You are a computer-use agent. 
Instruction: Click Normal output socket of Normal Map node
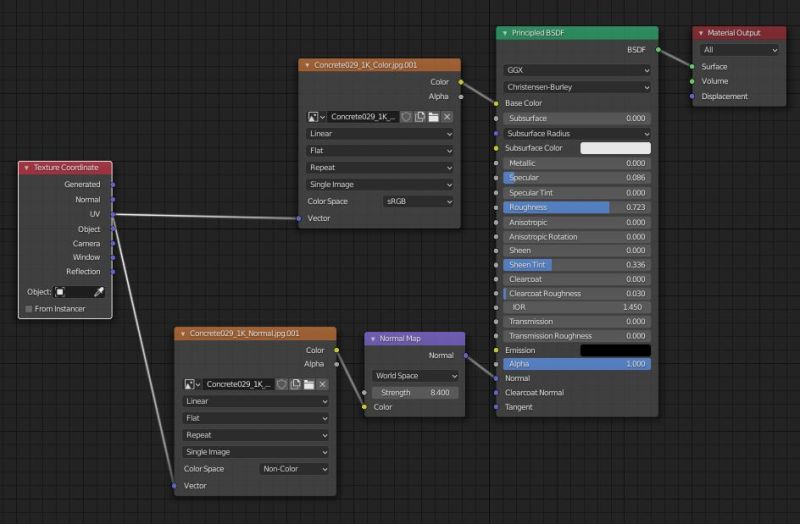(466, 356)
